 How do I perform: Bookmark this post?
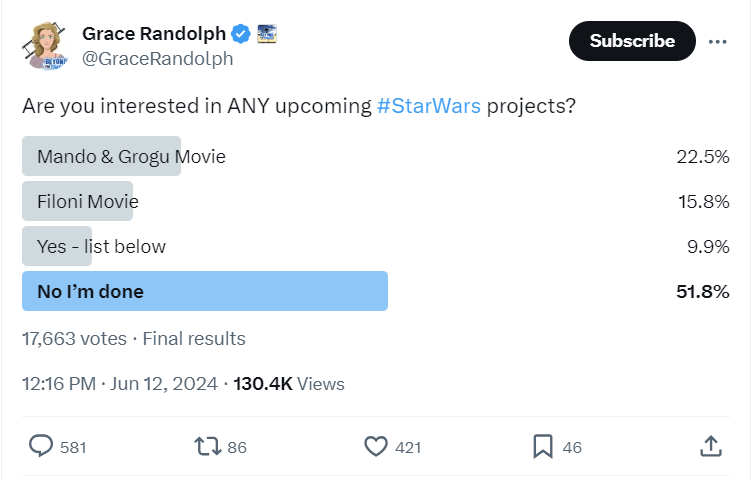coord(543,446)
